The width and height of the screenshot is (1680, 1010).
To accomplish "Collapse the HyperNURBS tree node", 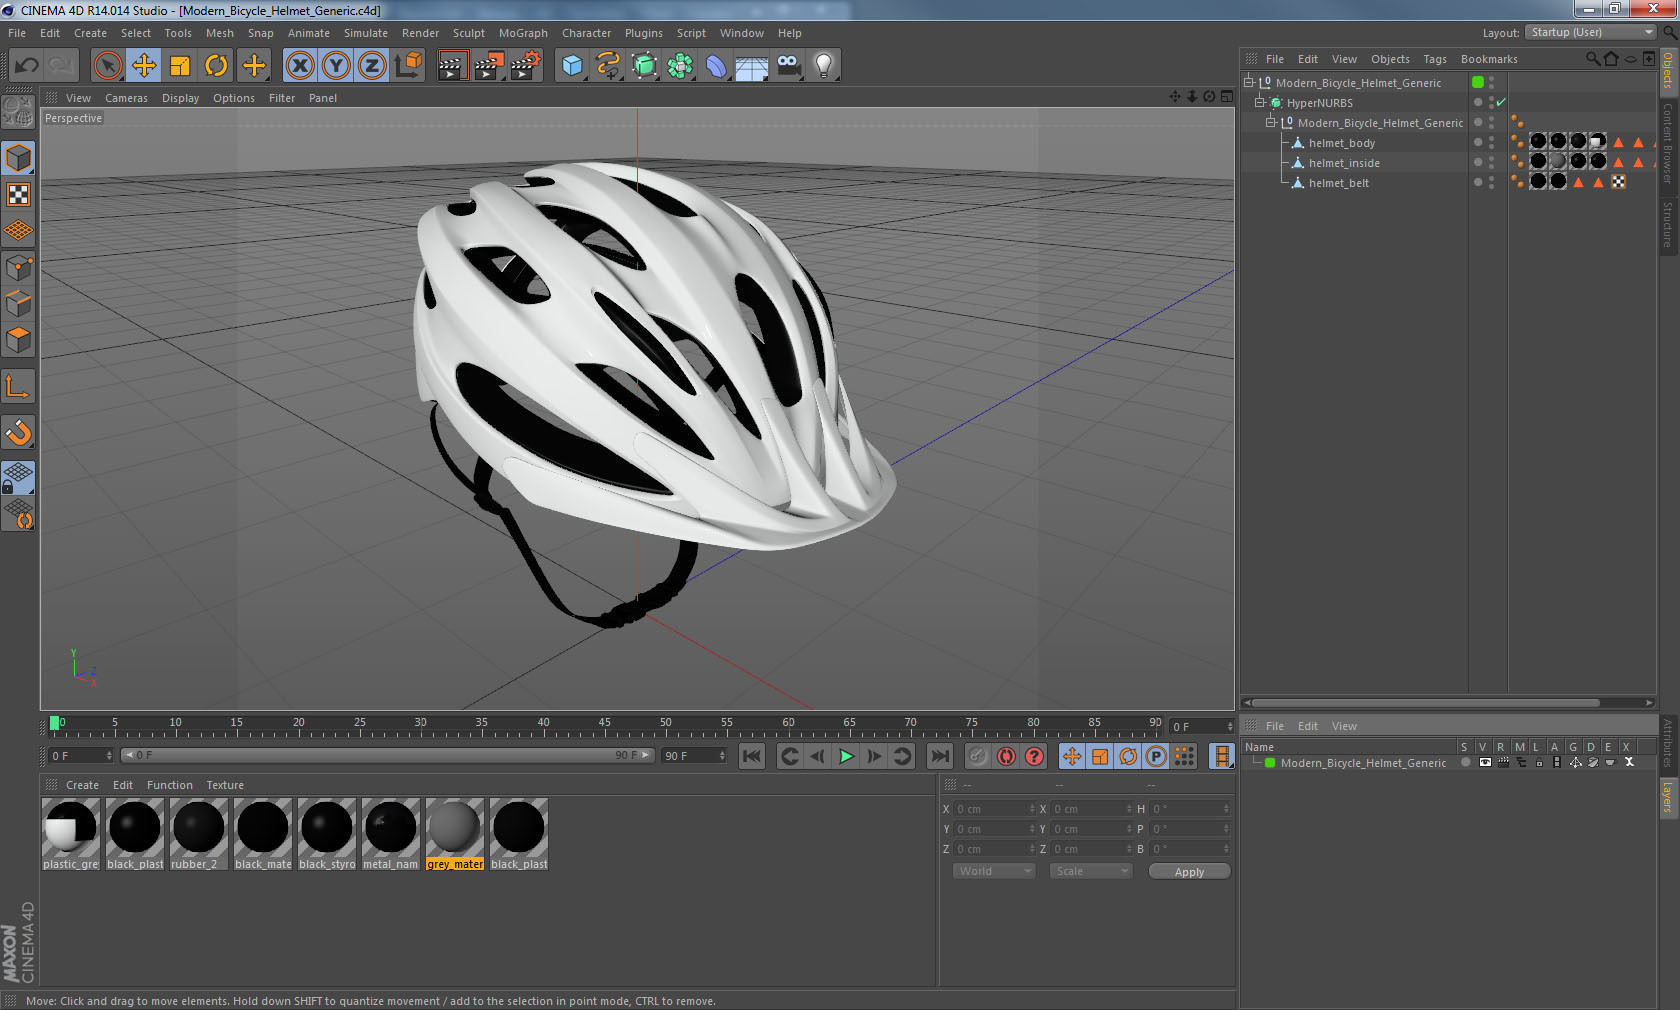I will tap(1260, 102).
